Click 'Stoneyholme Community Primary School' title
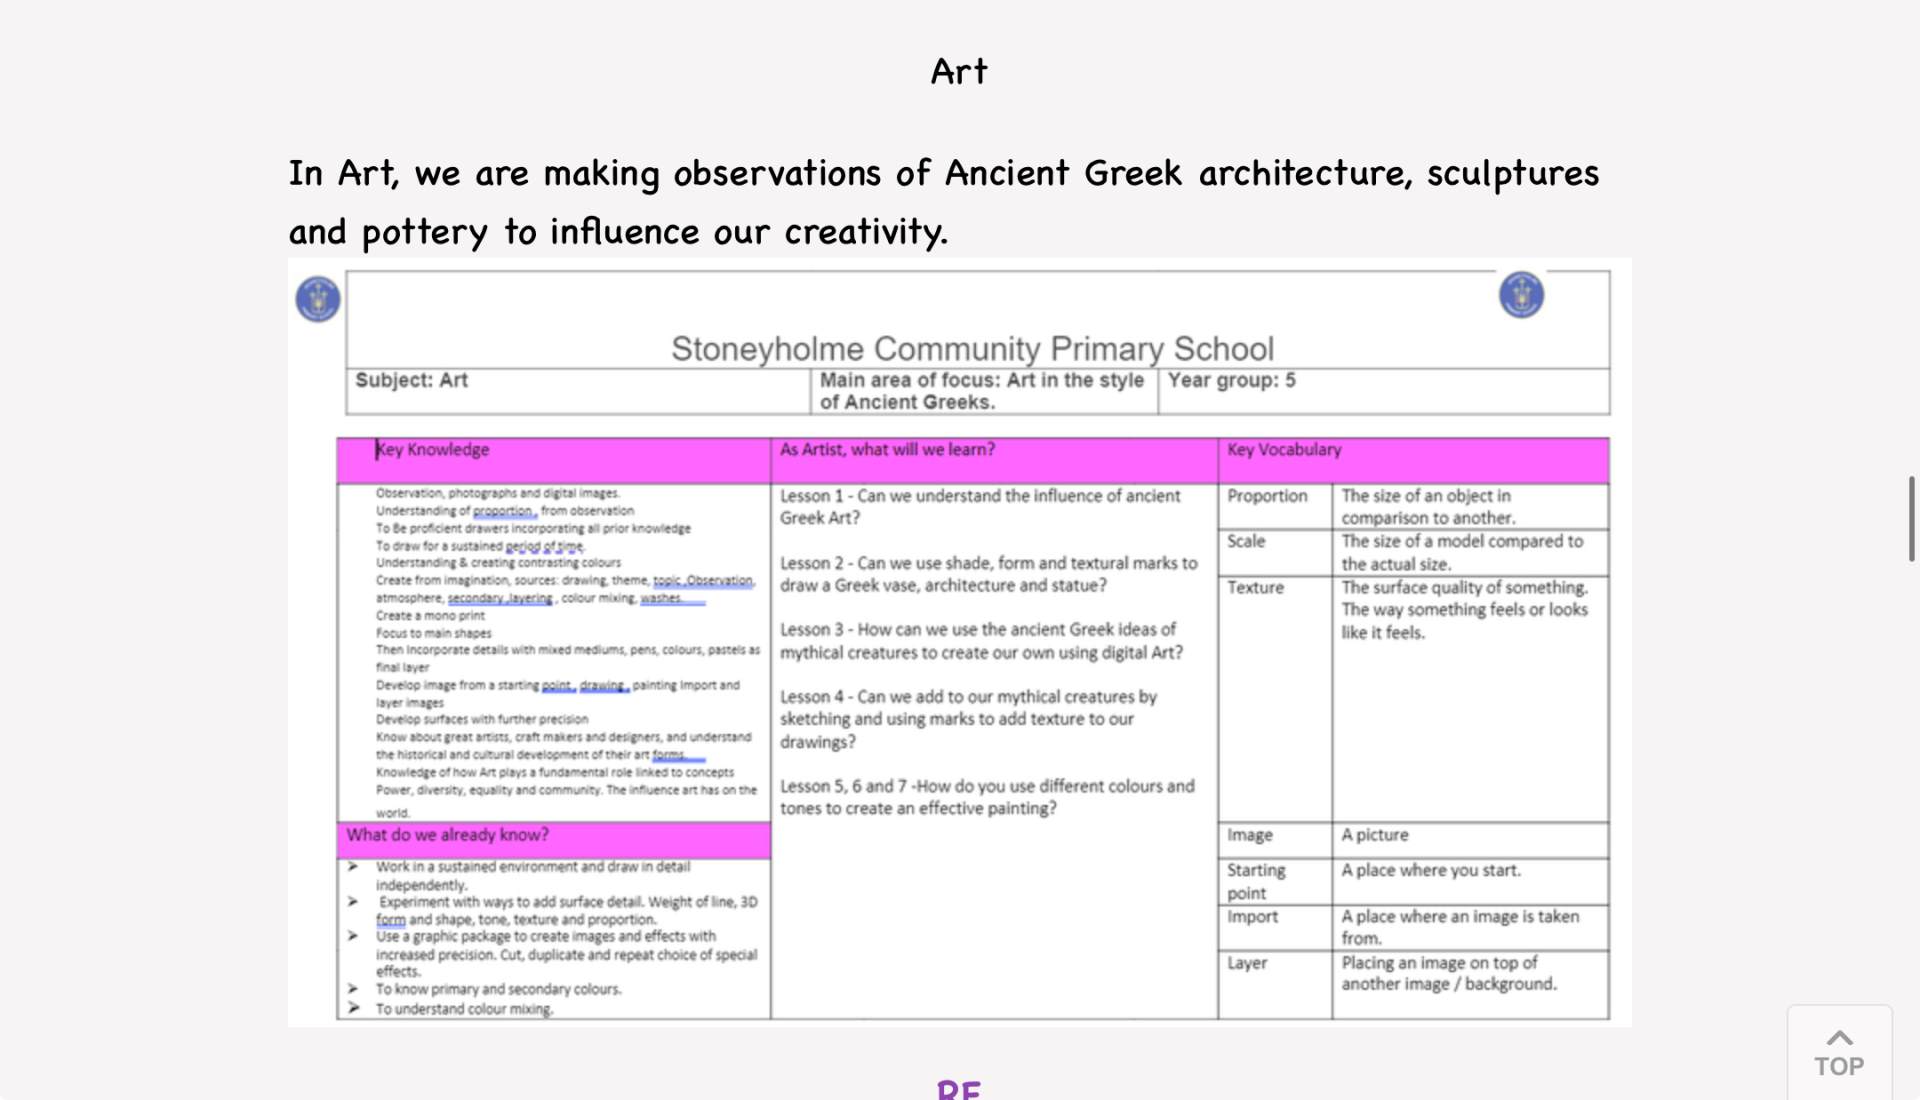This screenshot has height=1100, width=1920. tap(972, 348)
